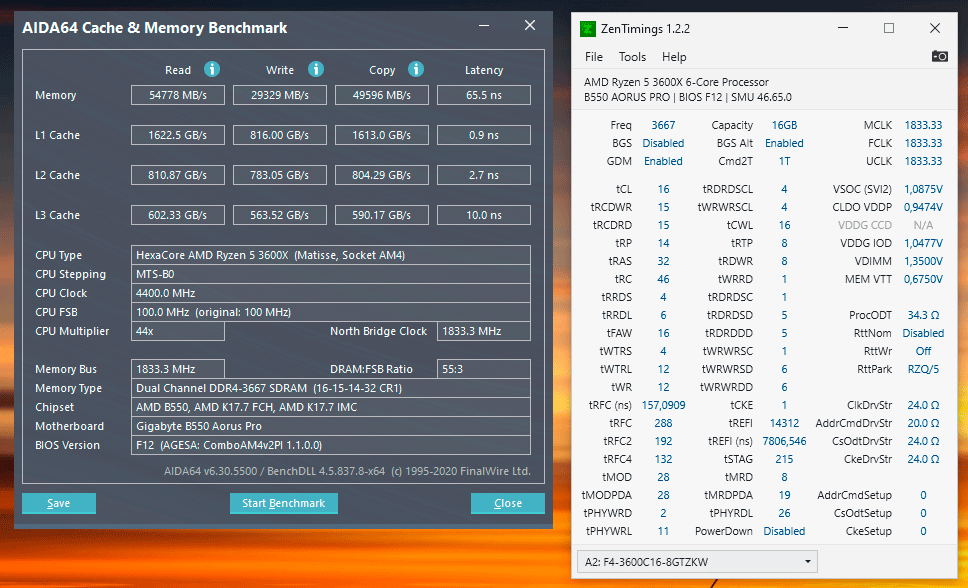Close the ZenTimings window
Image resolution: width=968 pixels, height=588 pixels.
pyautogui.click(x=935, y=28)
